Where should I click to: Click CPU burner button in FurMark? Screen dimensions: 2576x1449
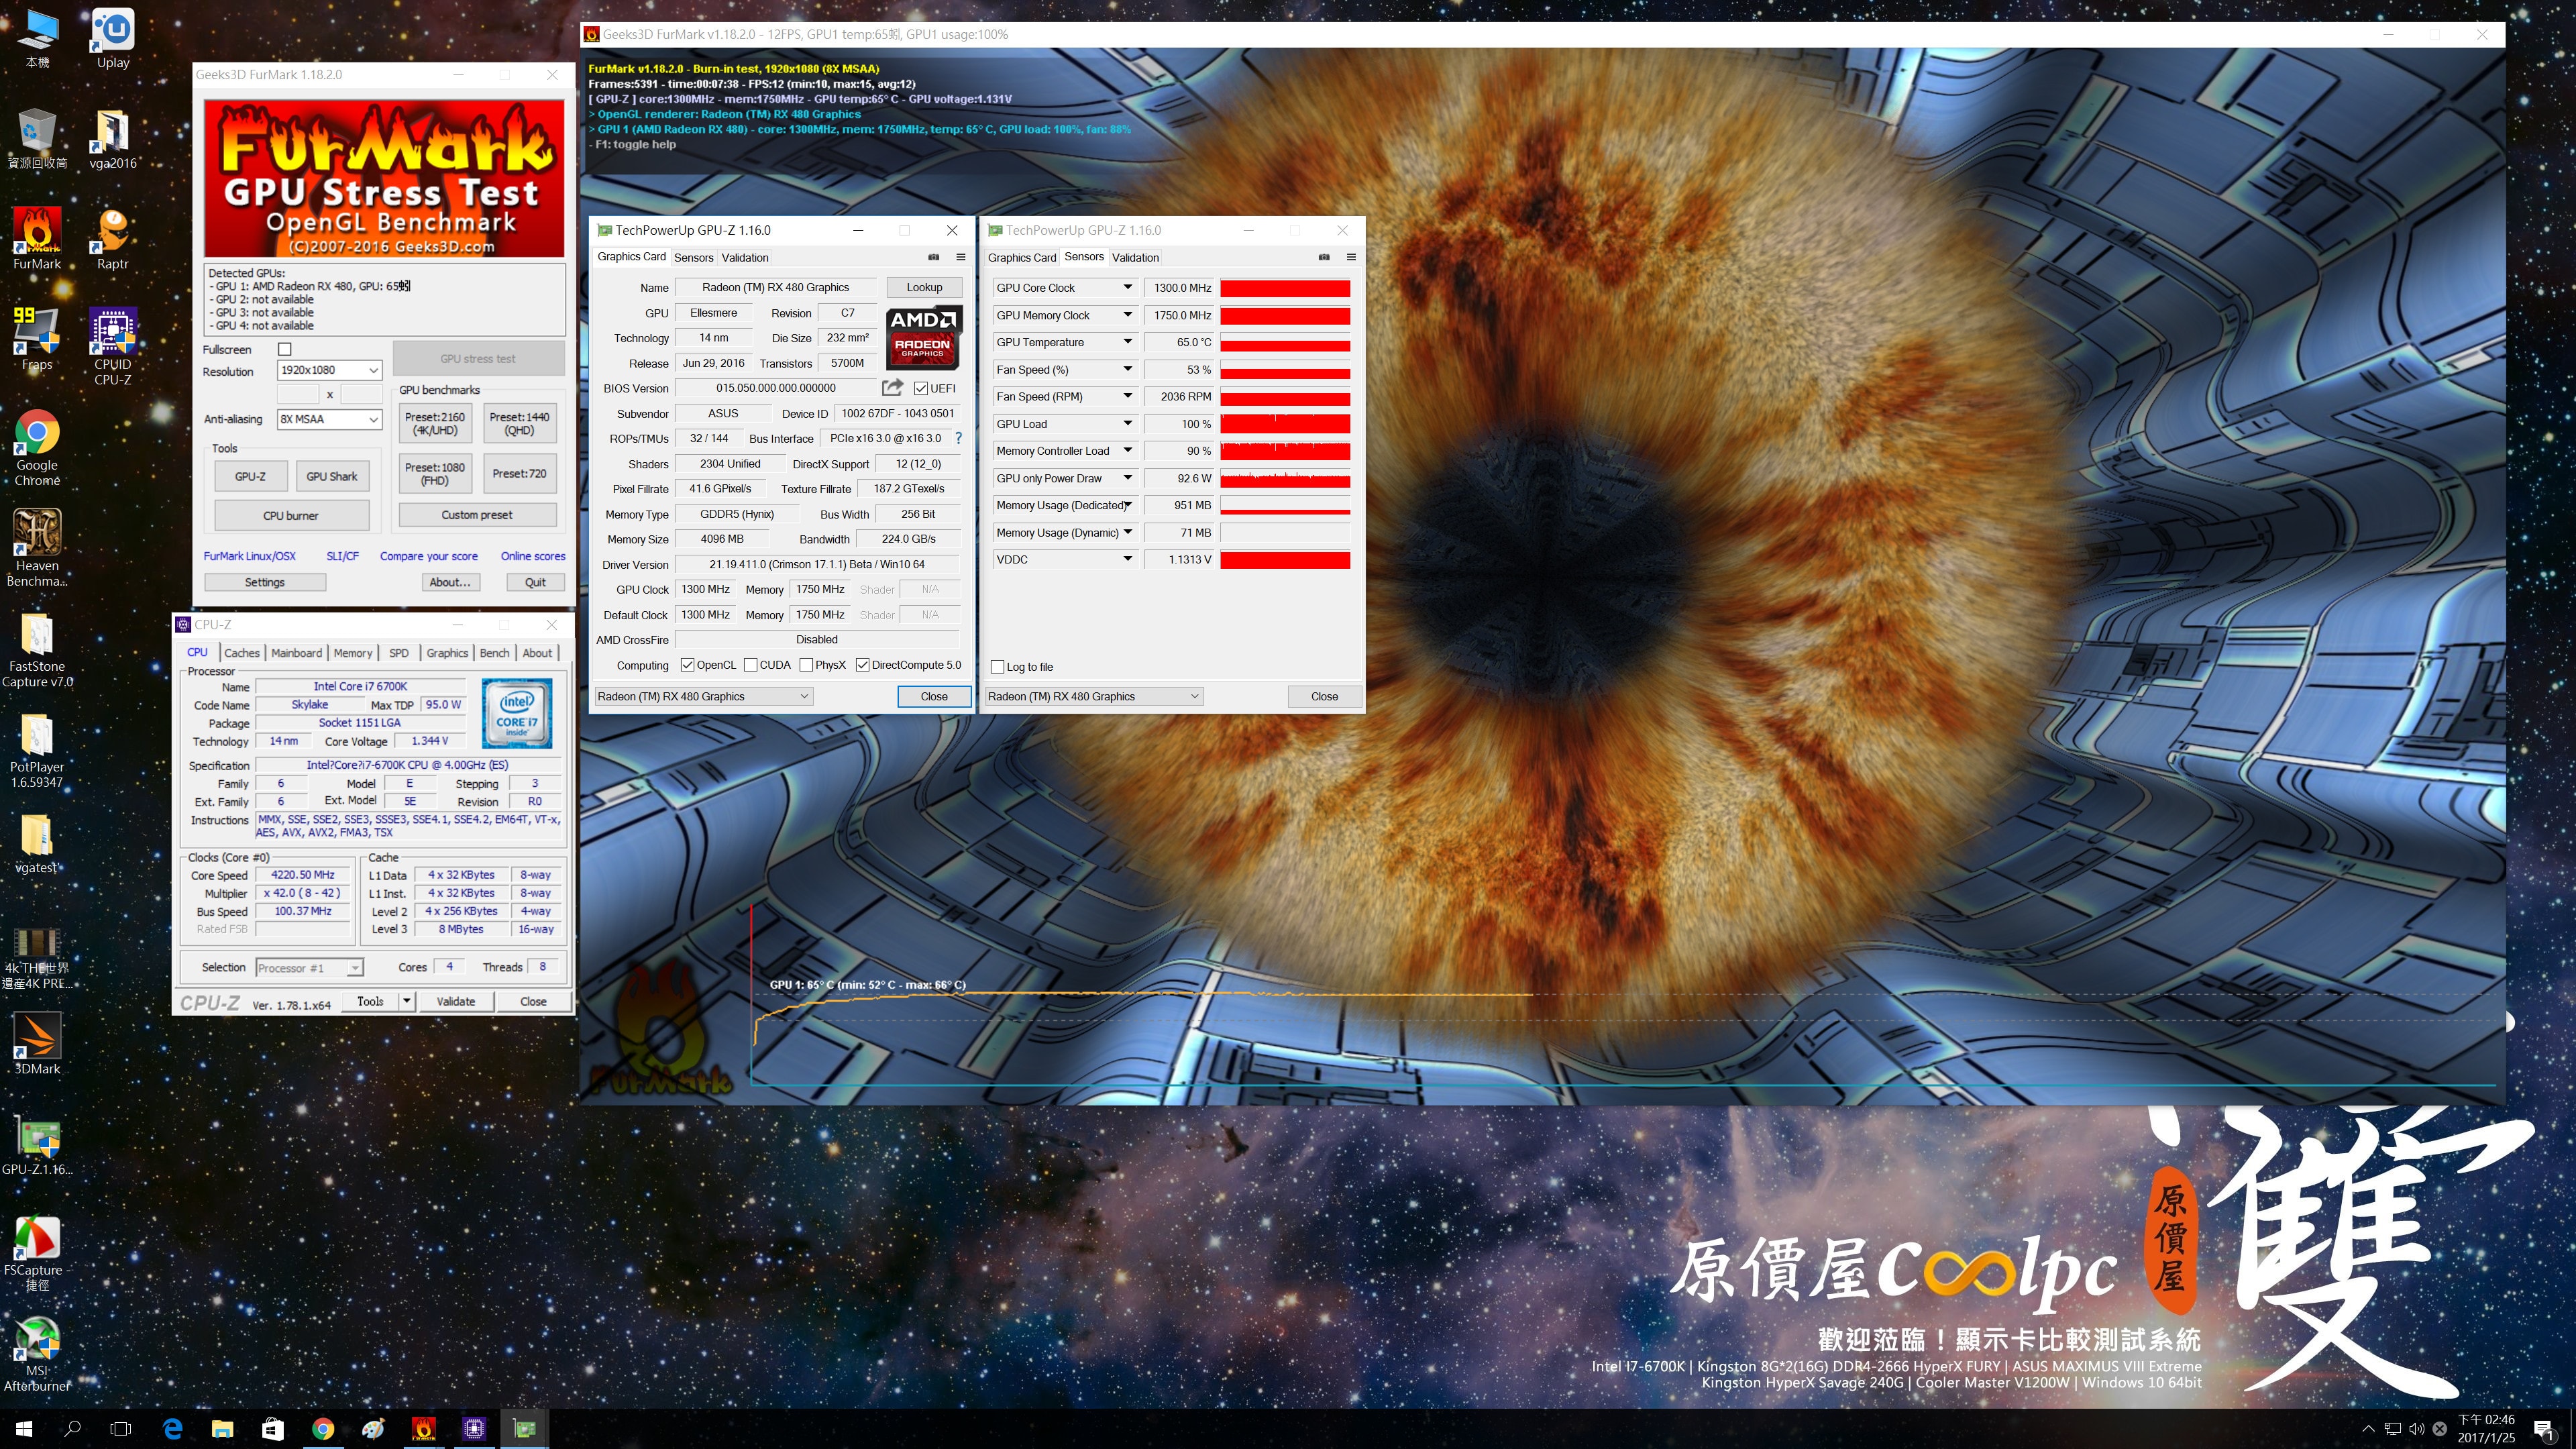[291, 515]
